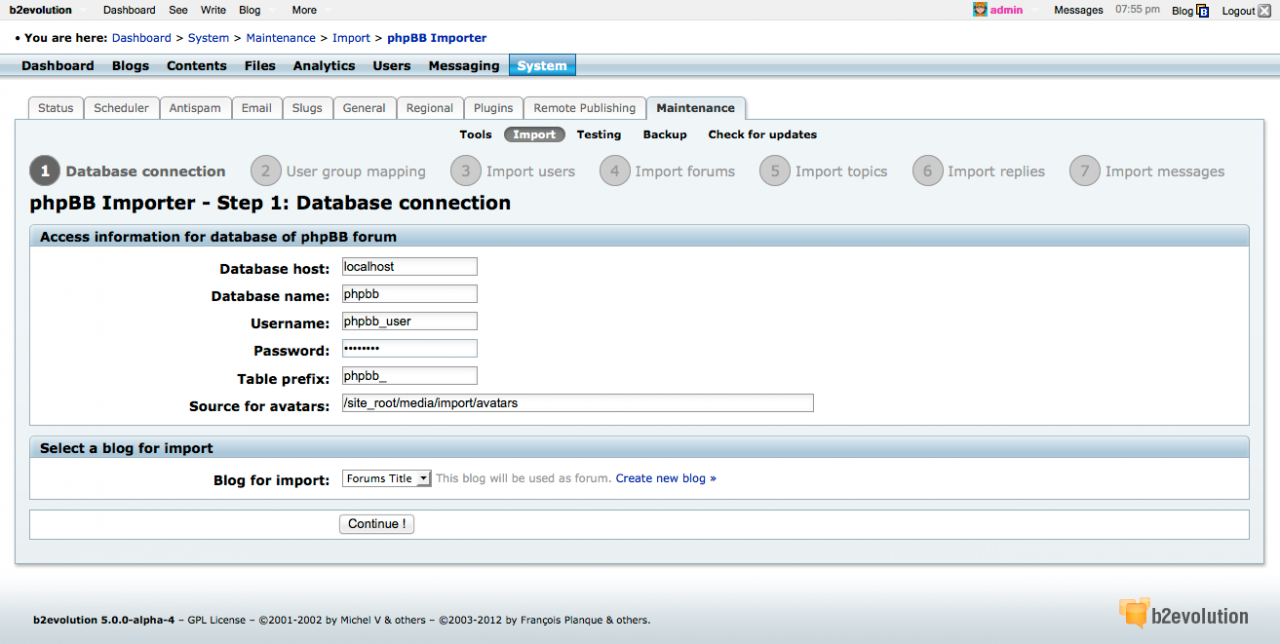This screenshot has width=1280, height=644.
Task: Click the Blog icon in top bar
Action: [x=1203, y=11]
